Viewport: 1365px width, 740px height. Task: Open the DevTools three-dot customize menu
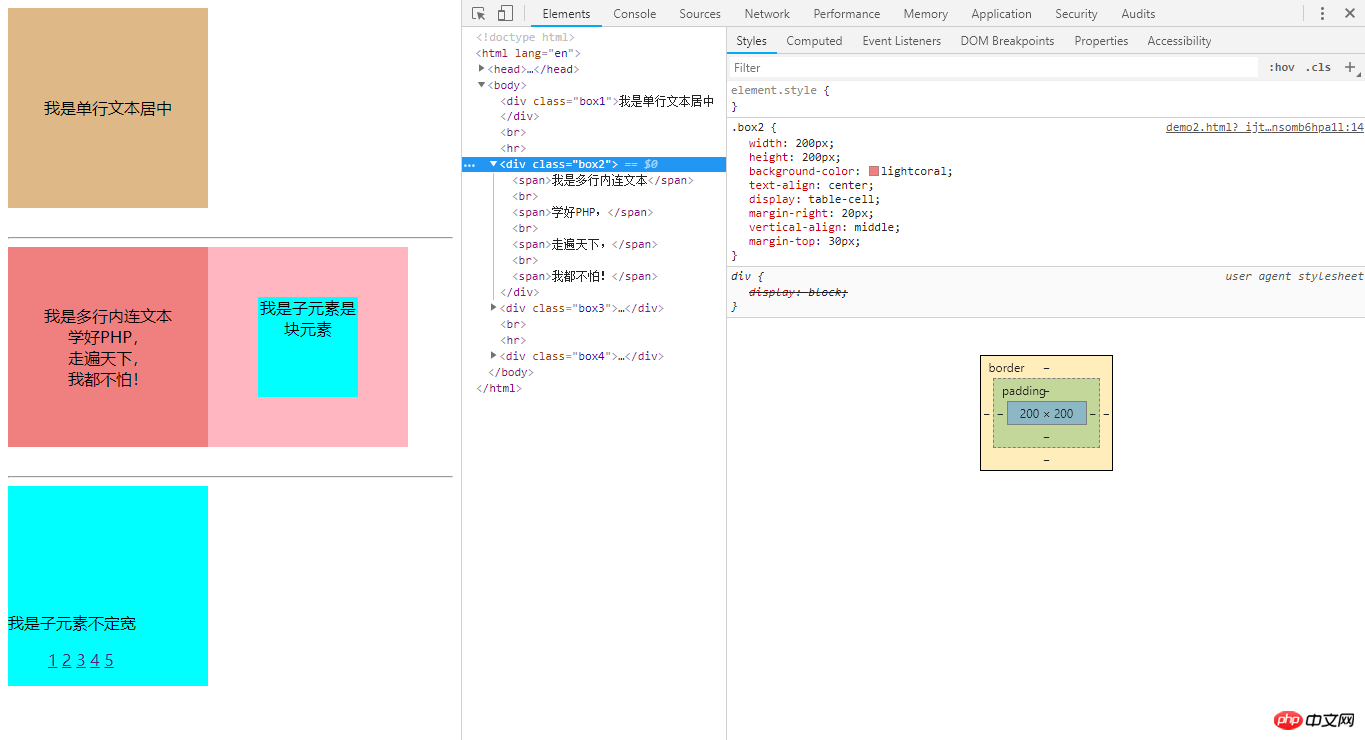click(x=1322, y=14)
